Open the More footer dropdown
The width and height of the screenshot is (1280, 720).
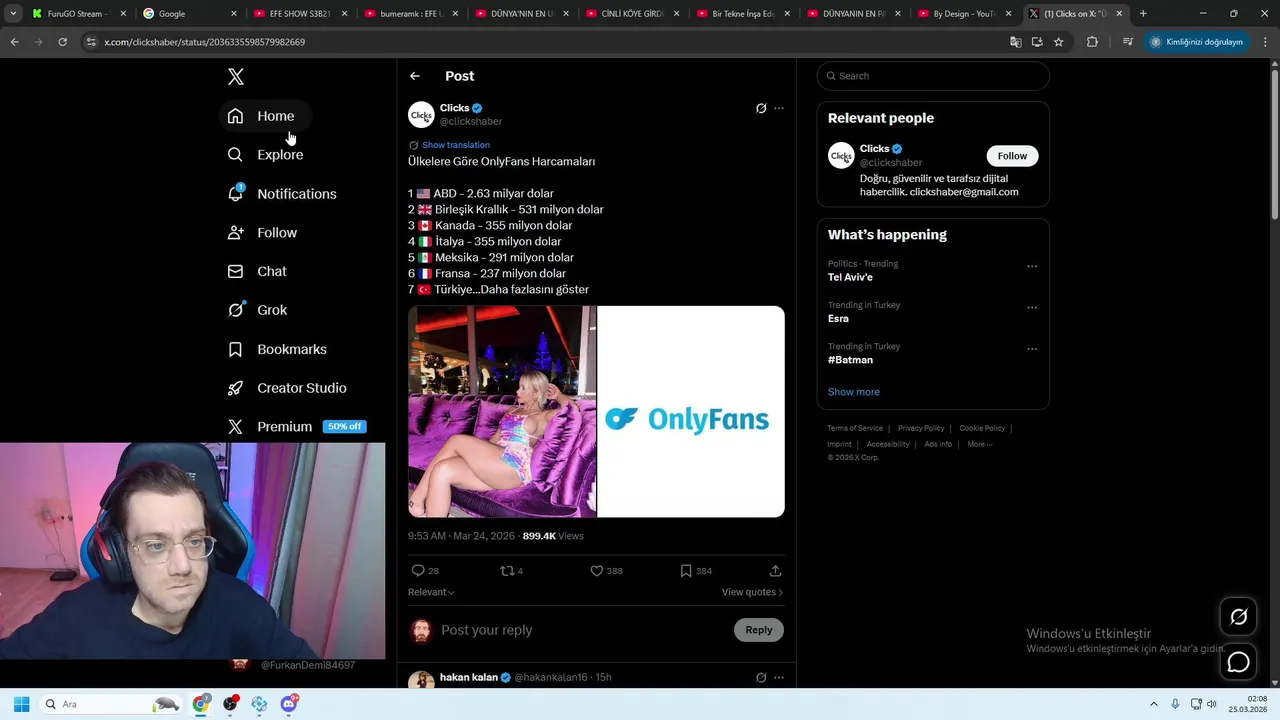point(980,444)
